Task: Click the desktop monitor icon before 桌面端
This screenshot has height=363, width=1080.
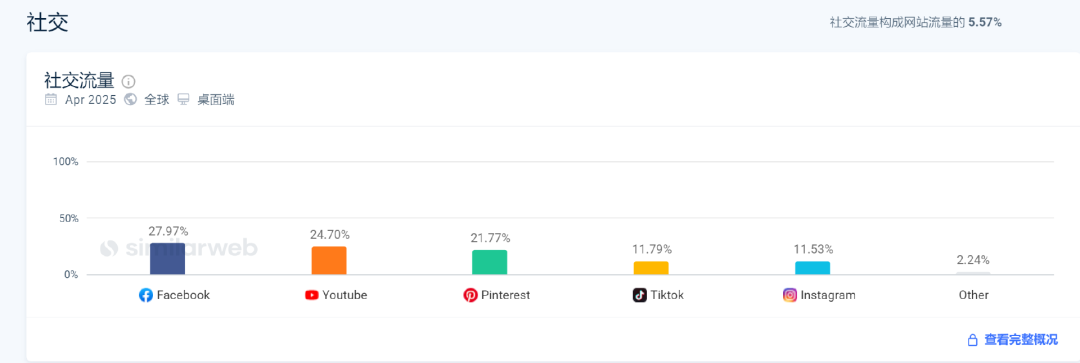Action: point(183,100)
